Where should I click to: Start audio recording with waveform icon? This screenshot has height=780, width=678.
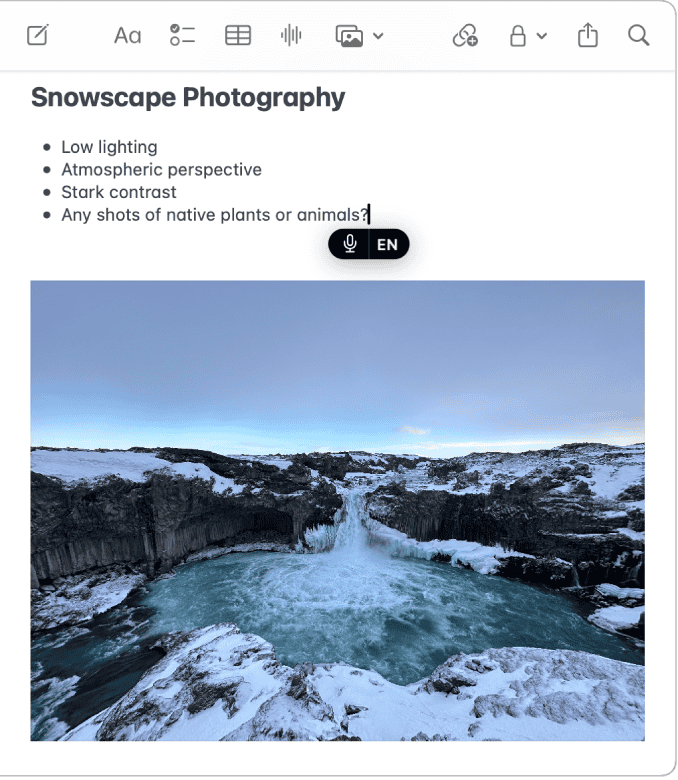point(291,35)
